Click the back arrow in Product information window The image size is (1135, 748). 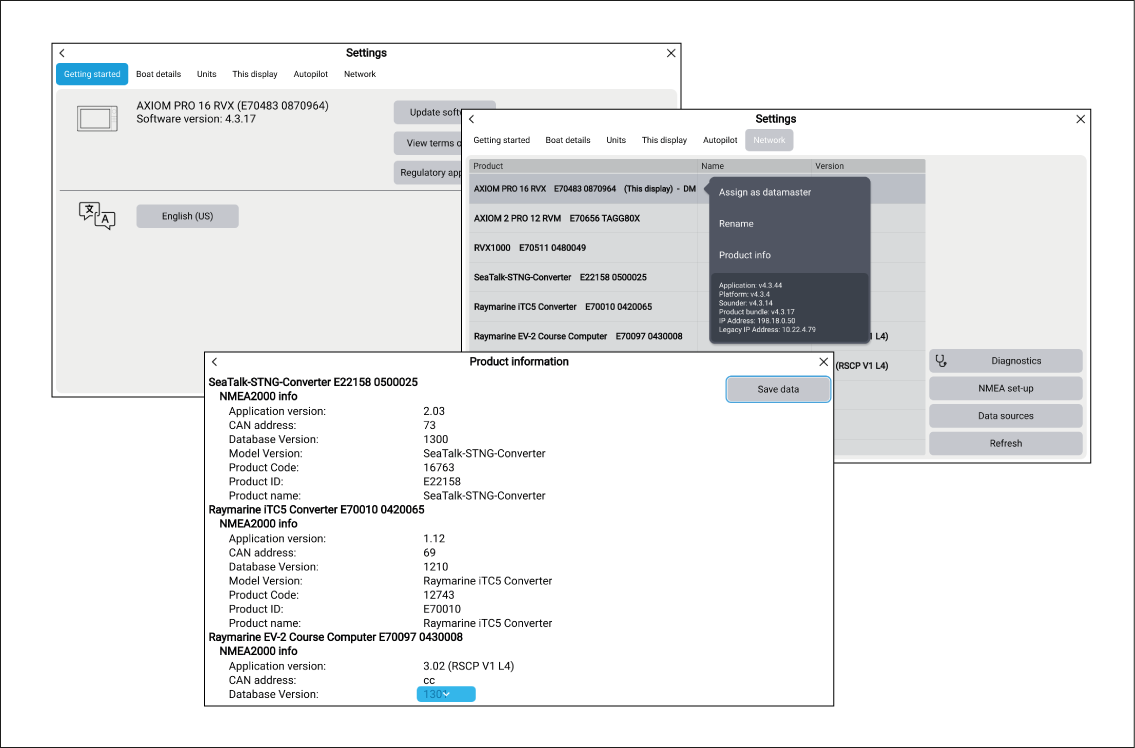coord(214,362)
